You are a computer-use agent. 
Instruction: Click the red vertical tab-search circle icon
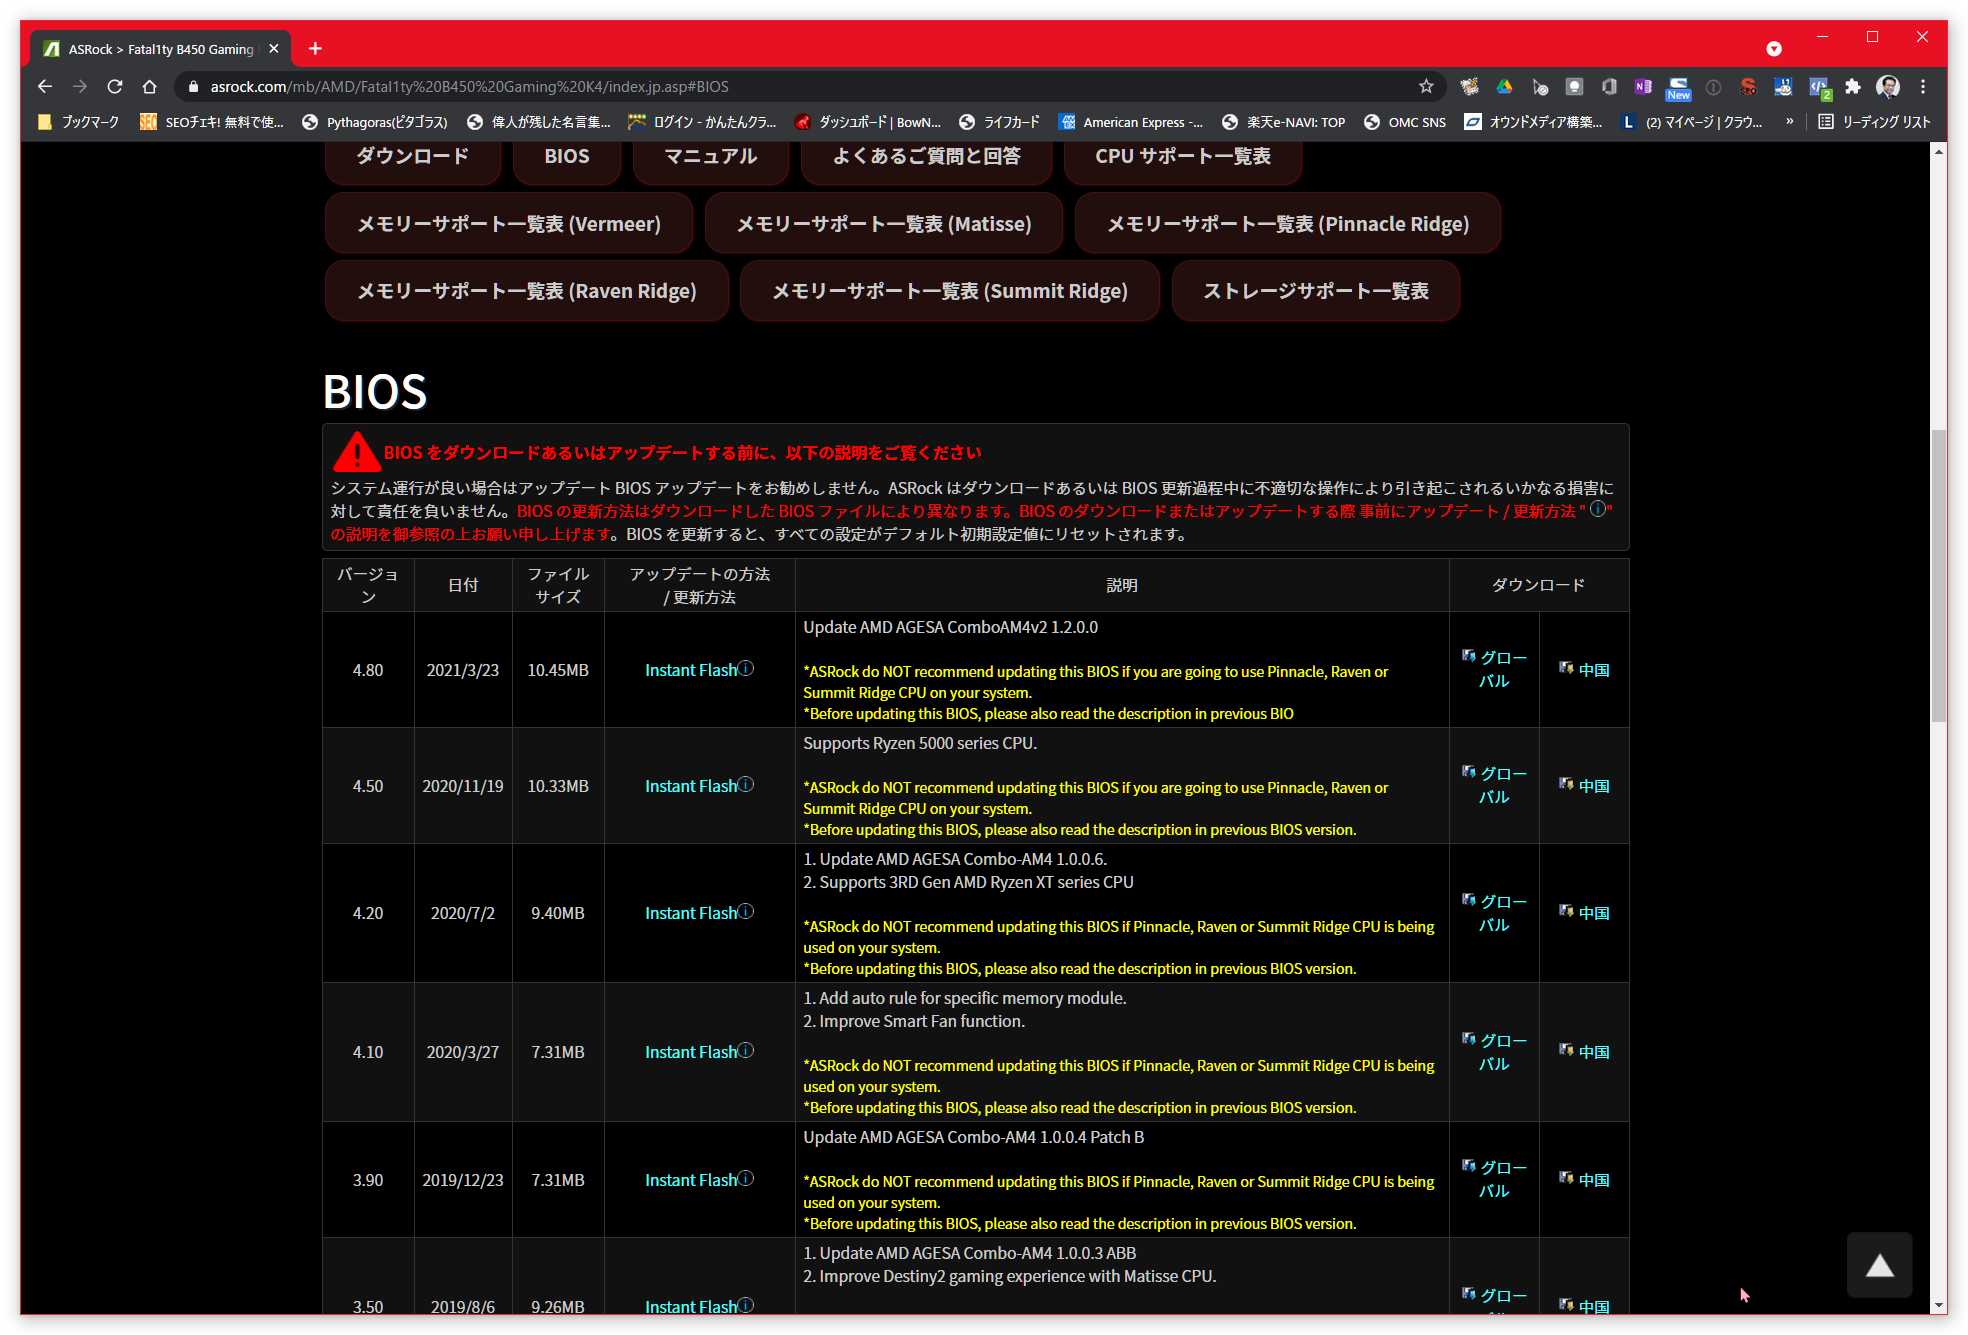1774,48
